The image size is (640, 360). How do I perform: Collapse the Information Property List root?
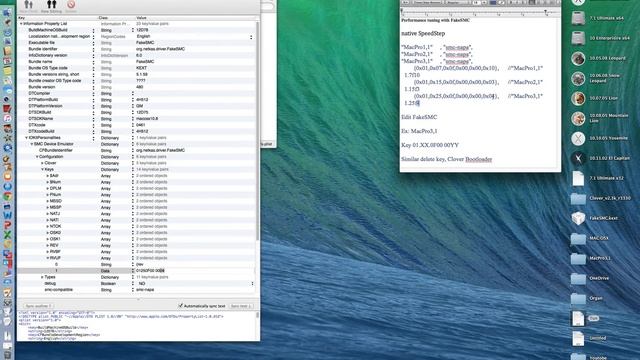tap(21, 24)
